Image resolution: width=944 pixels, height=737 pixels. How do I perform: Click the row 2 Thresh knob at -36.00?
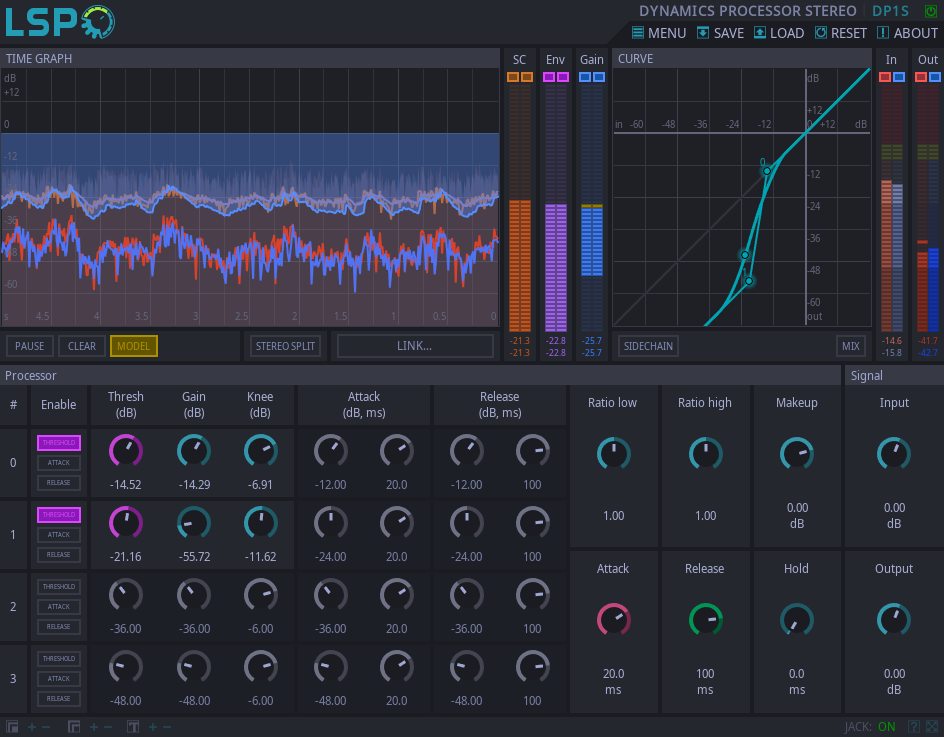(126, 595)
